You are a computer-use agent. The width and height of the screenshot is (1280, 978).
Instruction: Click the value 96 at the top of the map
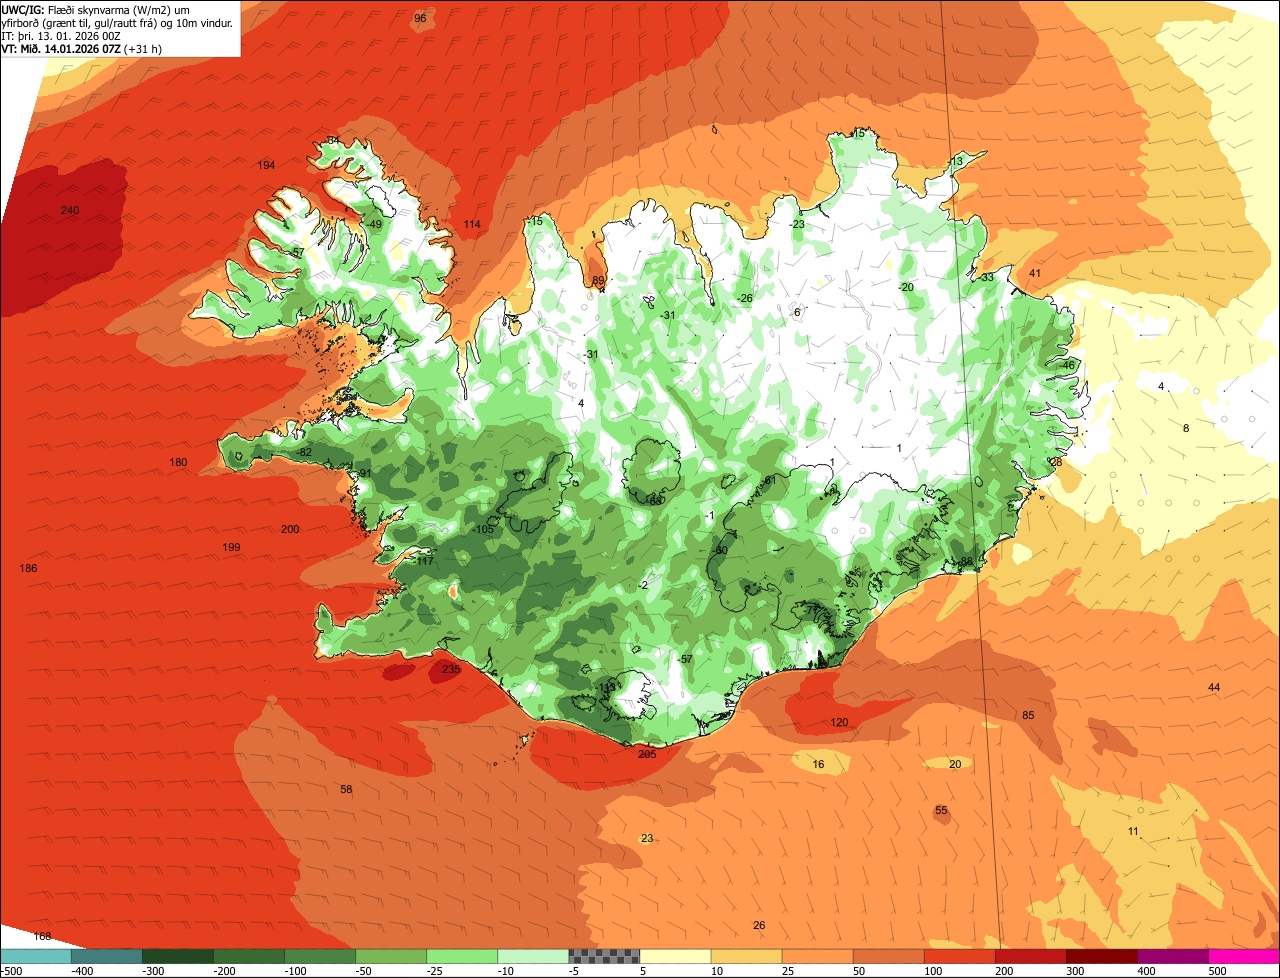click(x=420, y=18)
